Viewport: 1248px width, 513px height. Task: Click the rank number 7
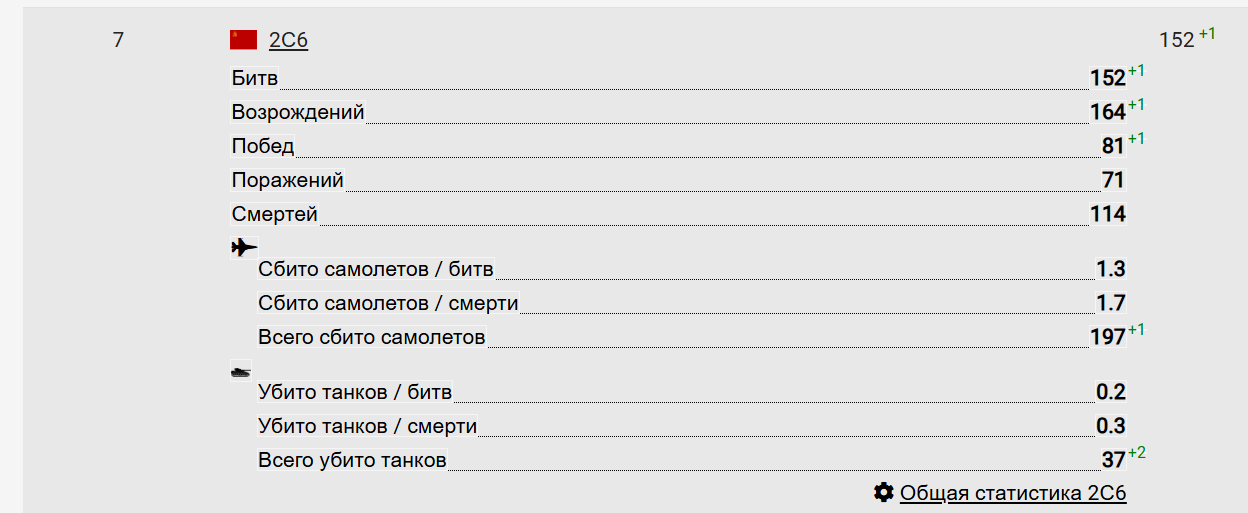(118, 40)
